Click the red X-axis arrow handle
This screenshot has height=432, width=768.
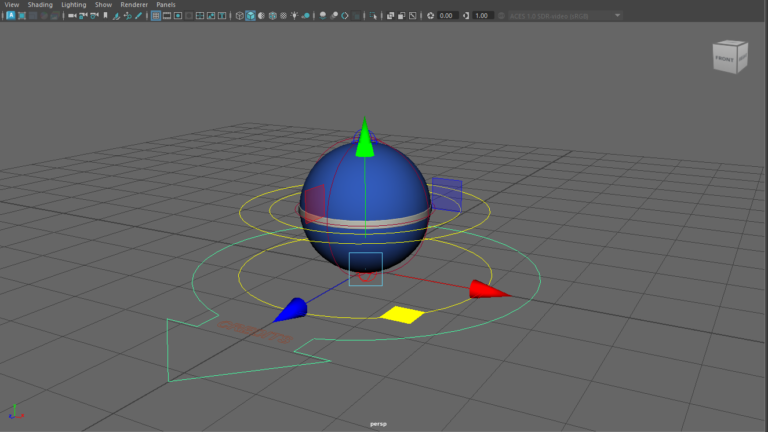(486, 290)
